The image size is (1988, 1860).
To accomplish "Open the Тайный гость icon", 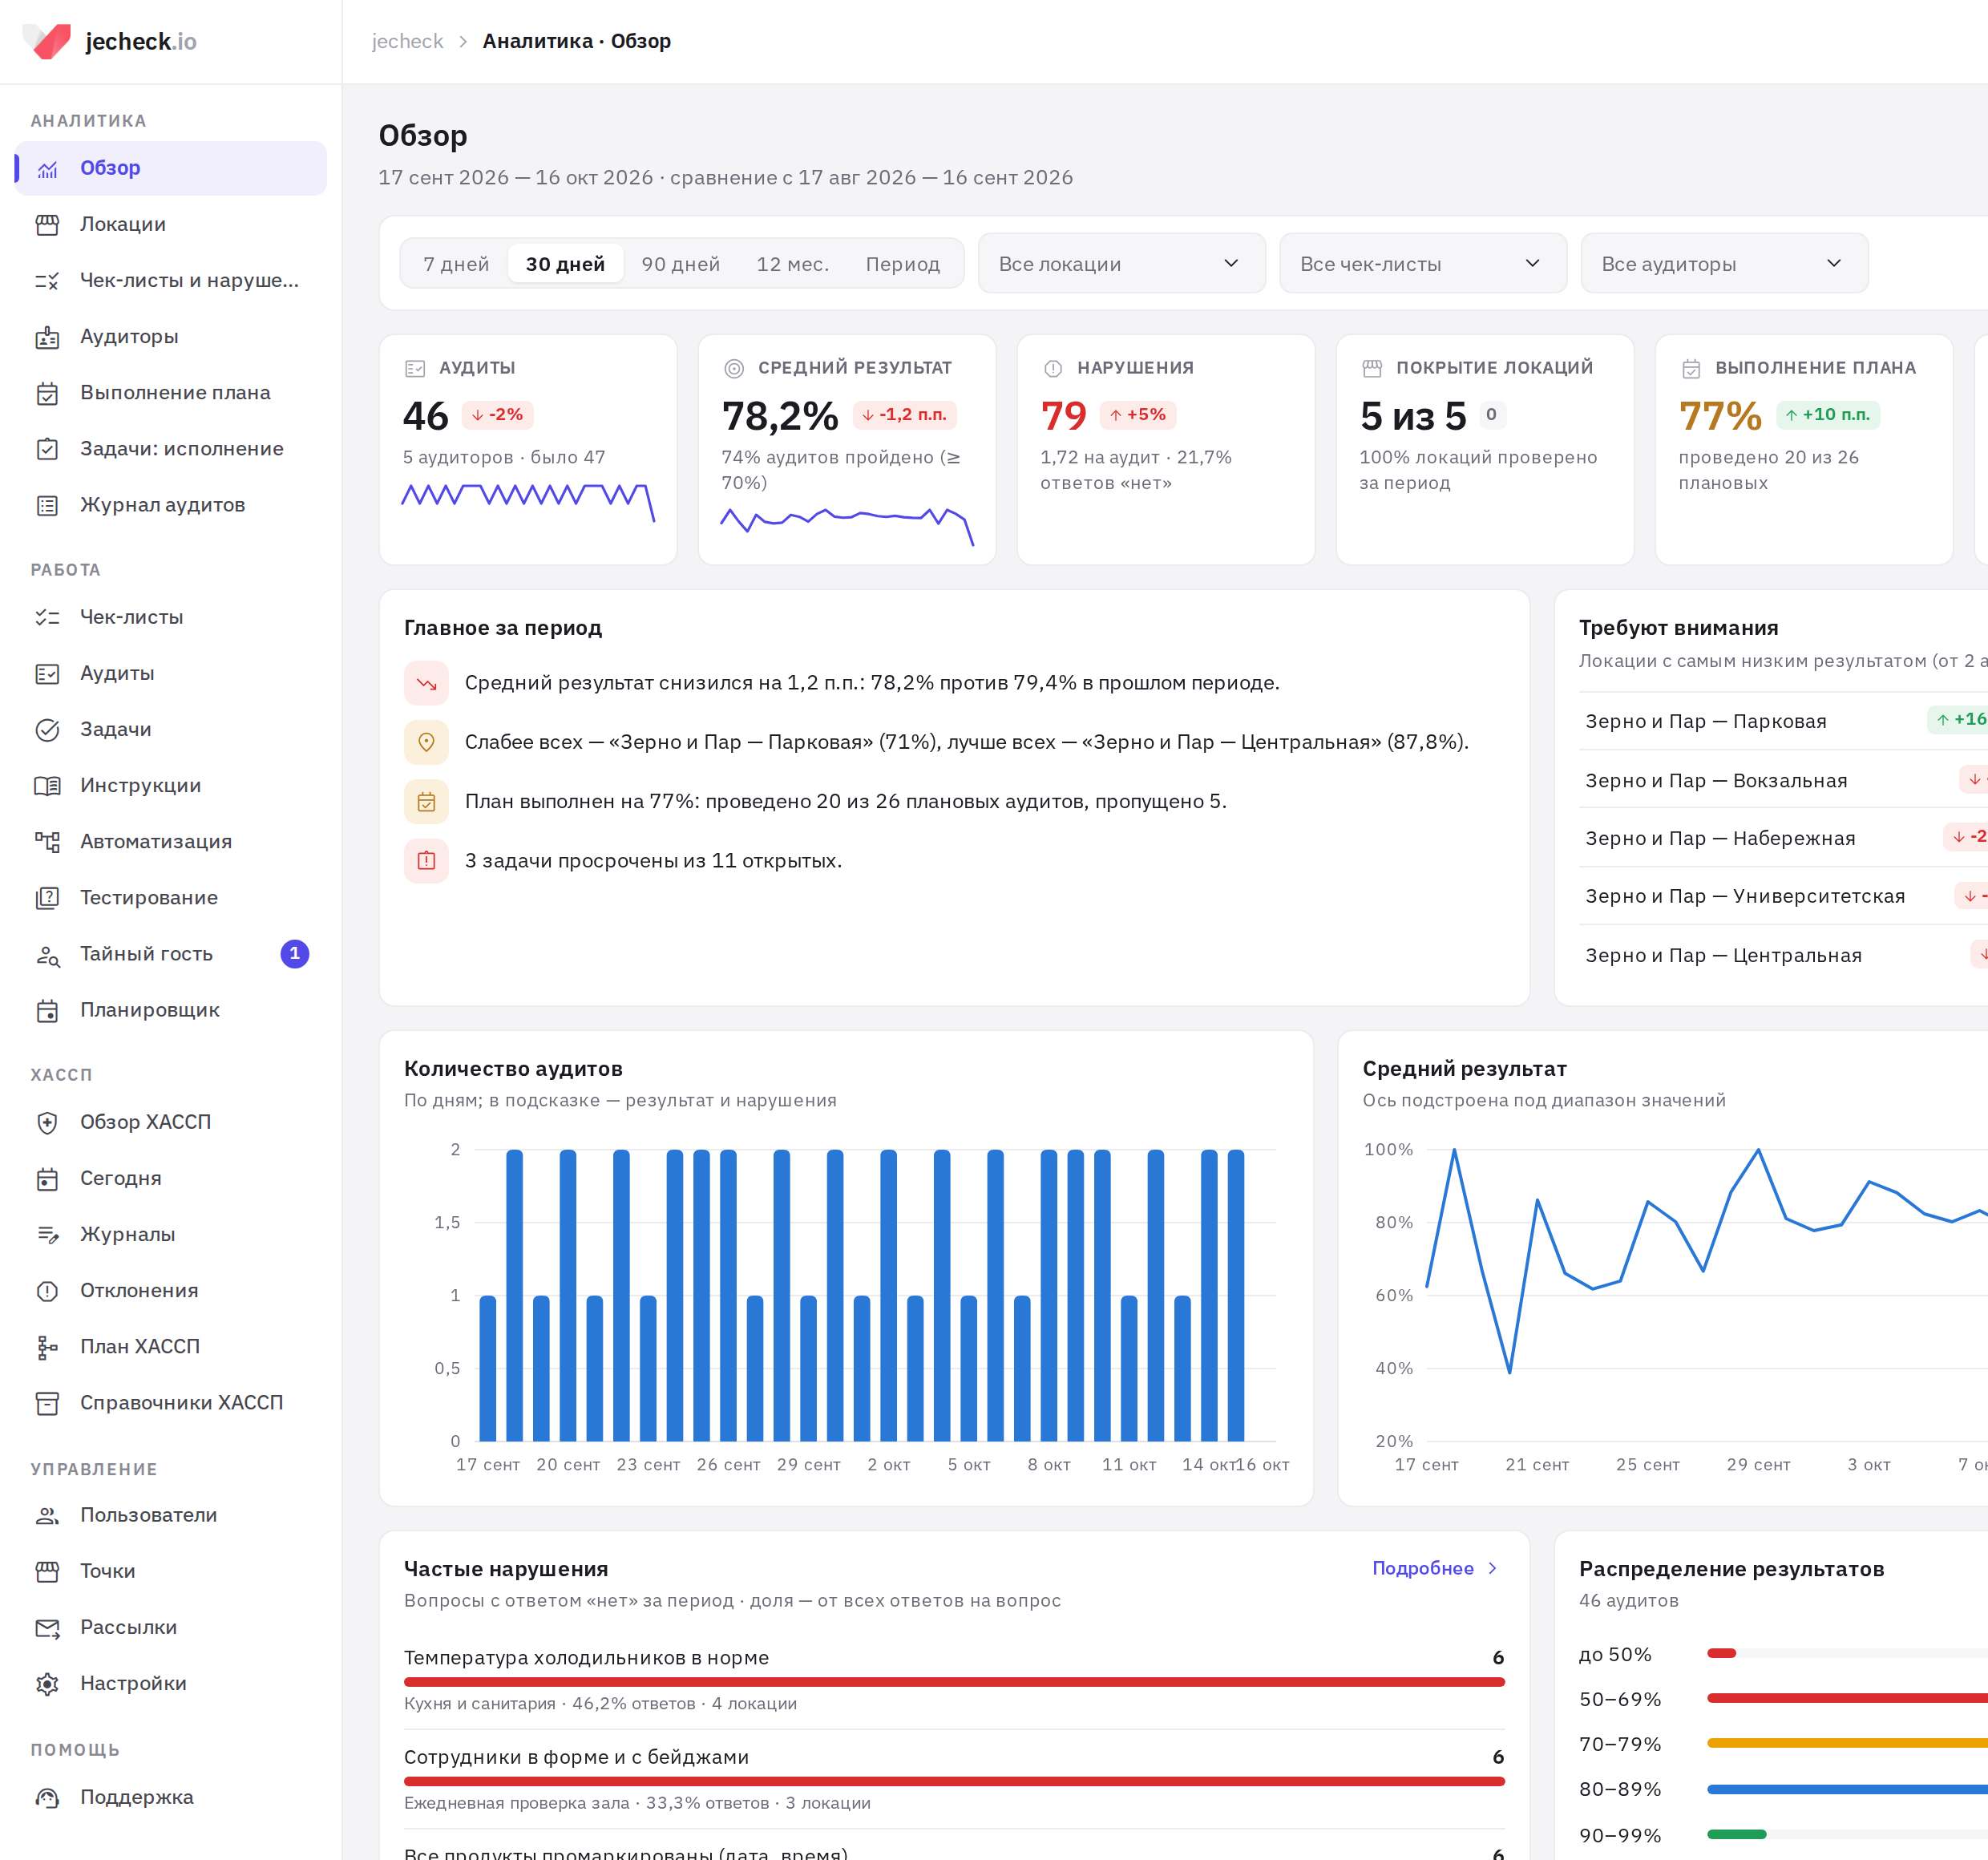I will coord(47,954).
